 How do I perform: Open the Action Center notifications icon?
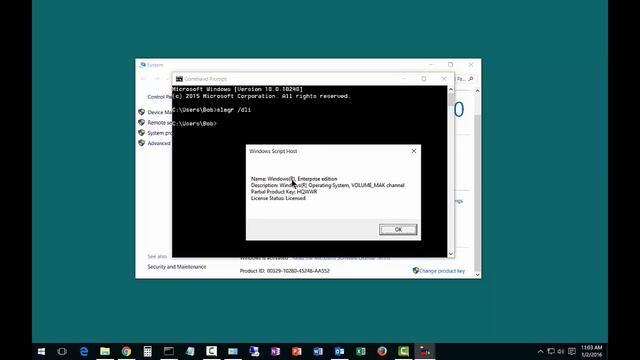tap(572, 351)
